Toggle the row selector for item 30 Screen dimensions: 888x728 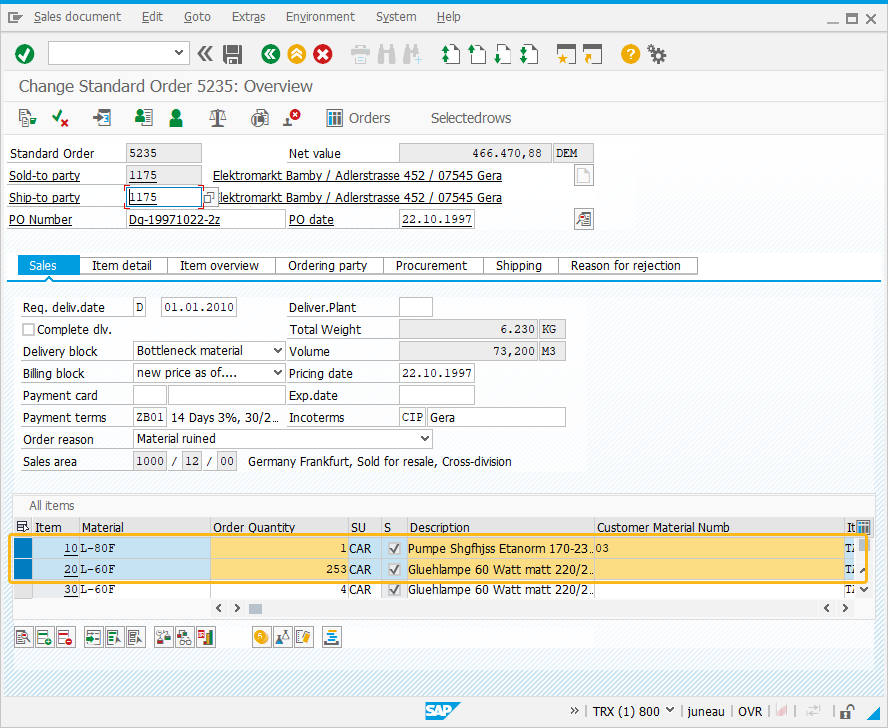pyautogui.click(x=23, y=590)
